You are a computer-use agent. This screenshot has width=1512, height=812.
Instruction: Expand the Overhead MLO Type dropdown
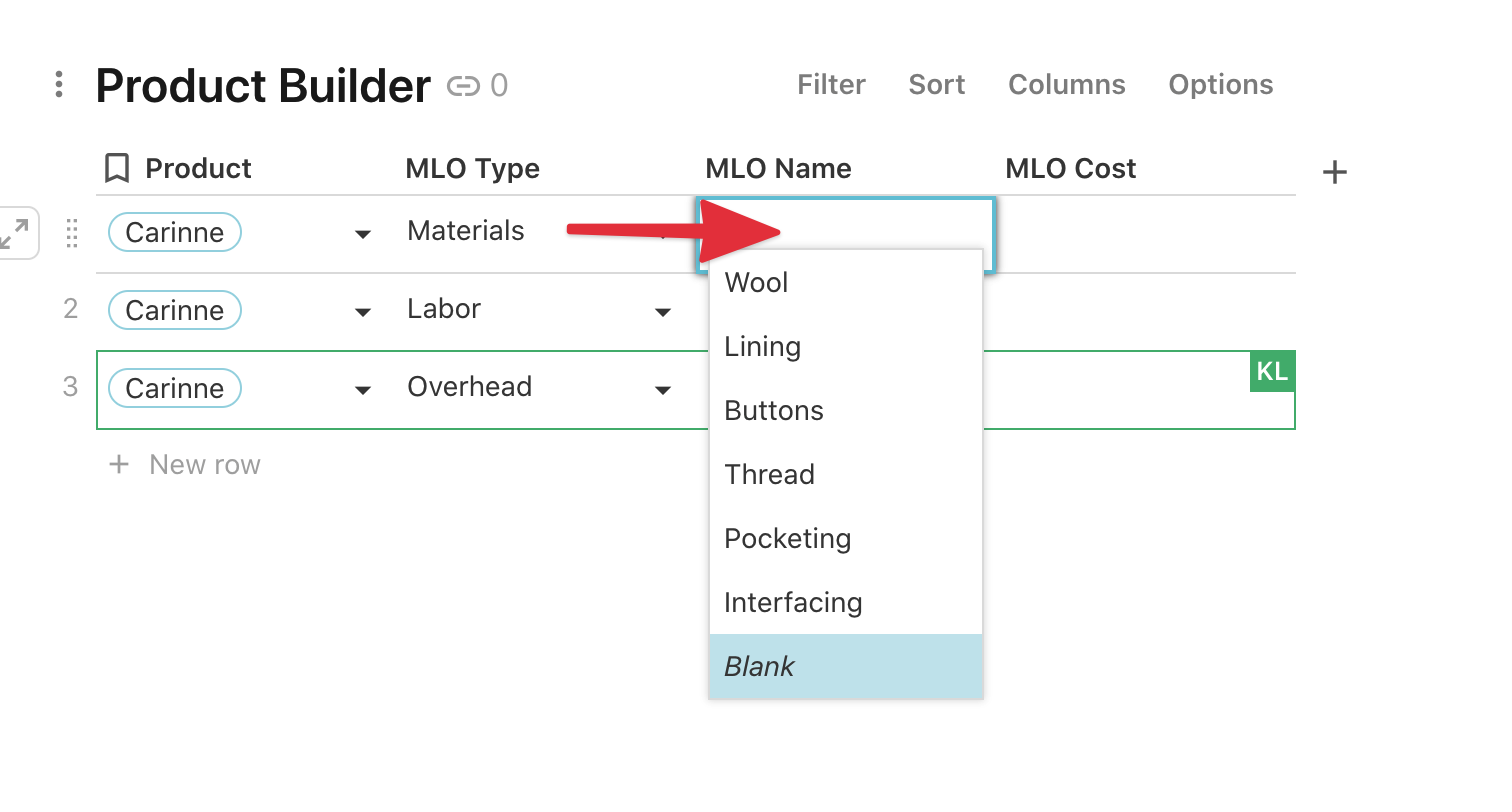tap(662, 390)
